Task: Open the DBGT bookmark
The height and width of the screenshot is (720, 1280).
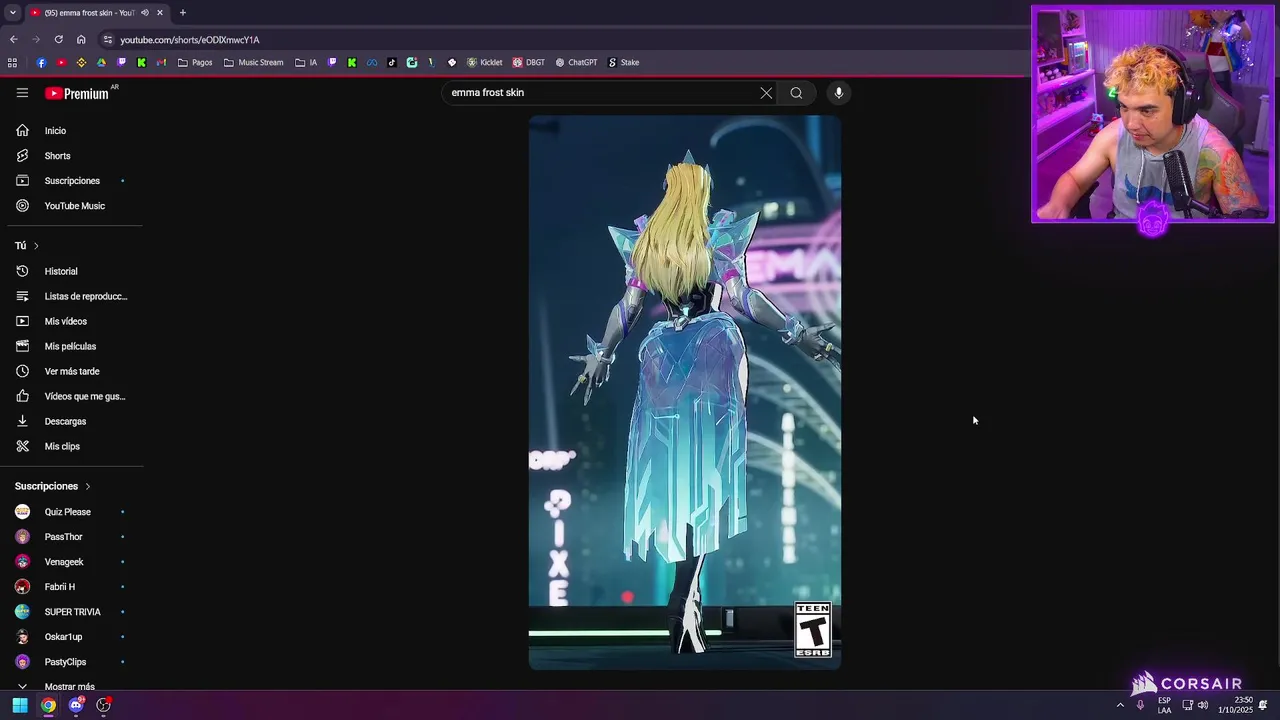Action: (x=529, y=62)
